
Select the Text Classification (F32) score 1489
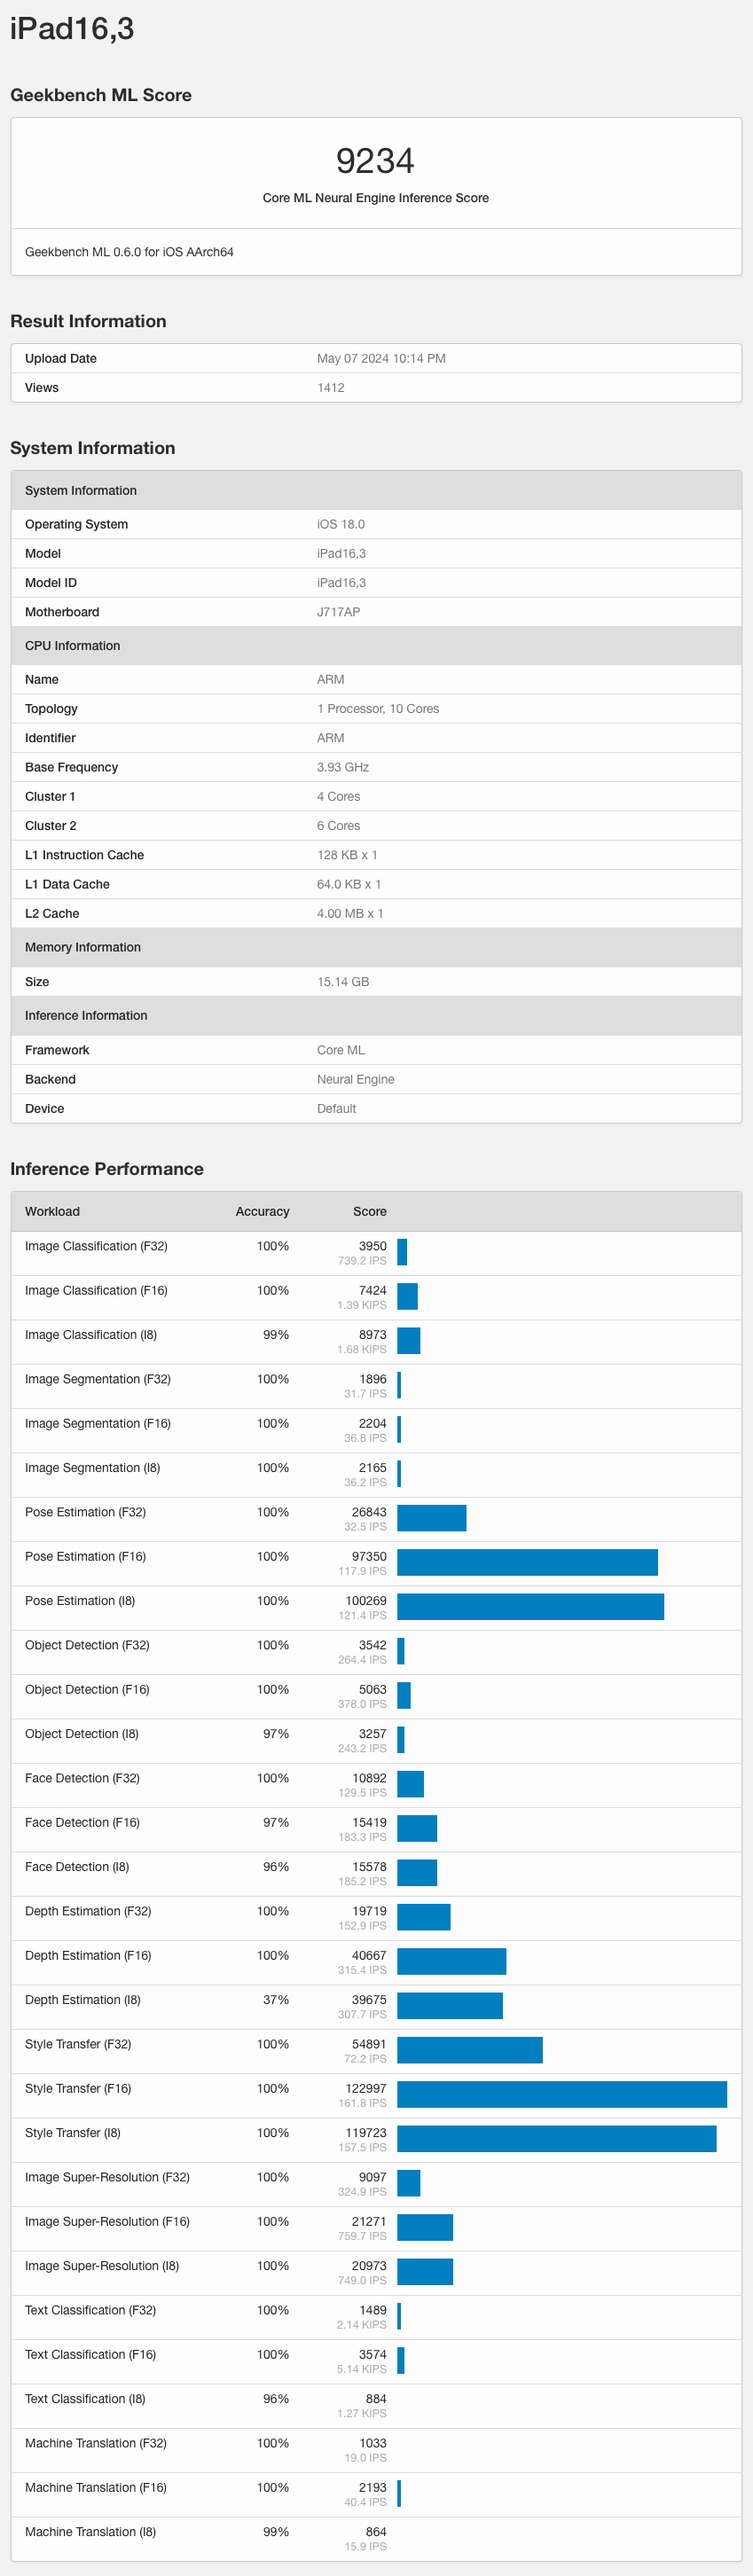(372, 2311)
